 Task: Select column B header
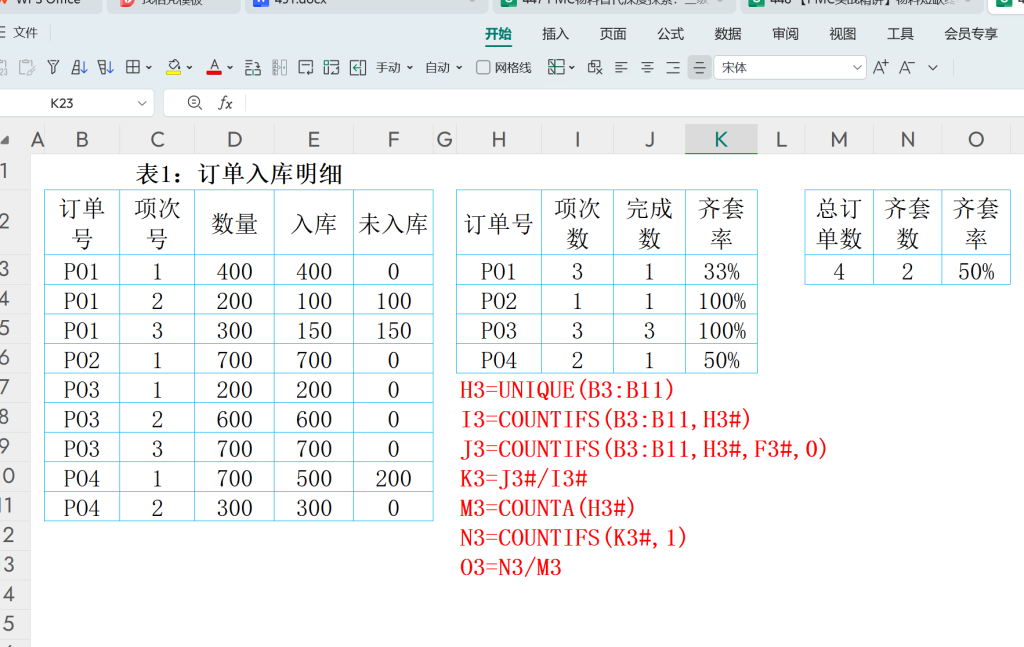point(82,139)
